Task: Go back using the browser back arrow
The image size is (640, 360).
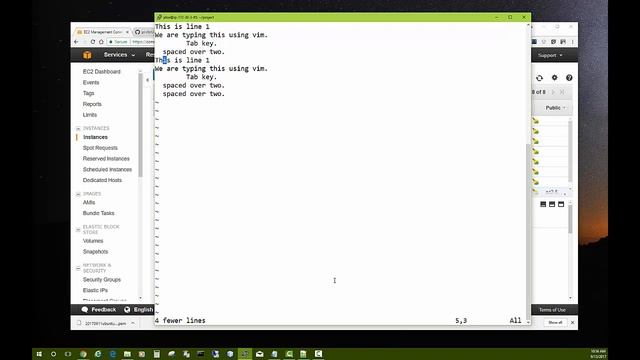Action: tap(76, 42)
